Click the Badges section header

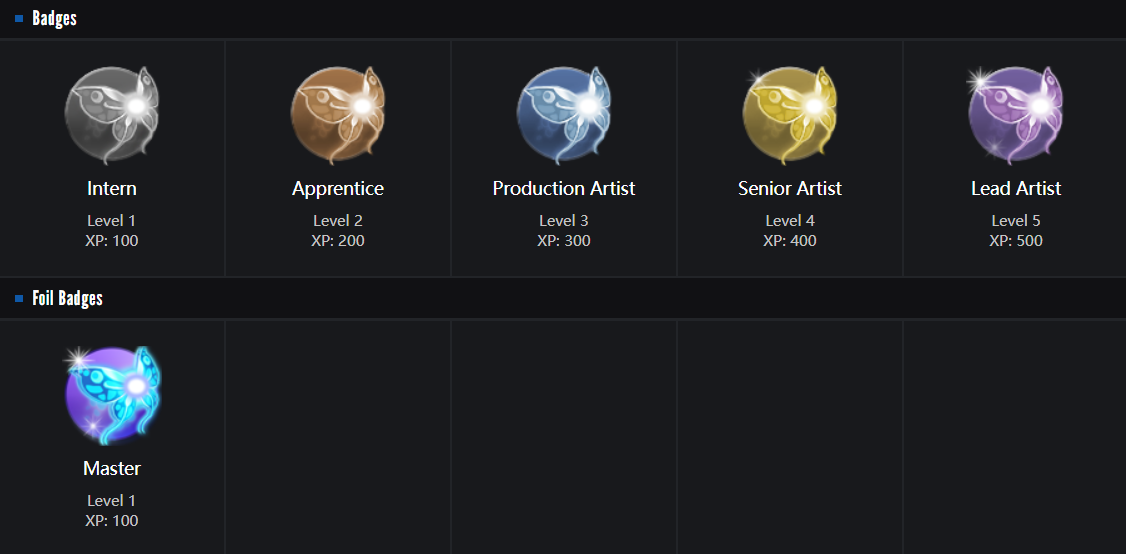coord(54,18)
